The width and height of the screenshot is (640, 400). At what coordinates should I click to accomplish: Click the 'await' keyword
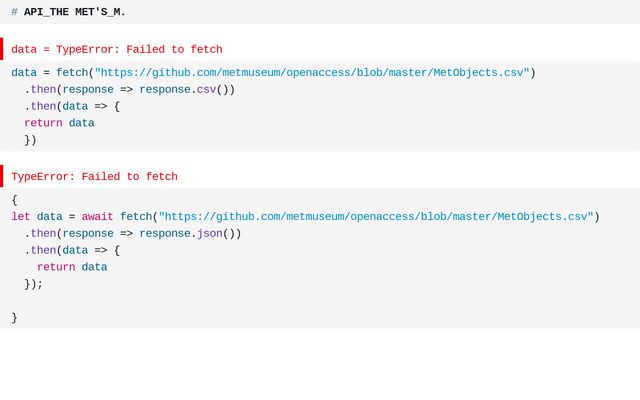tap(98, 216)
